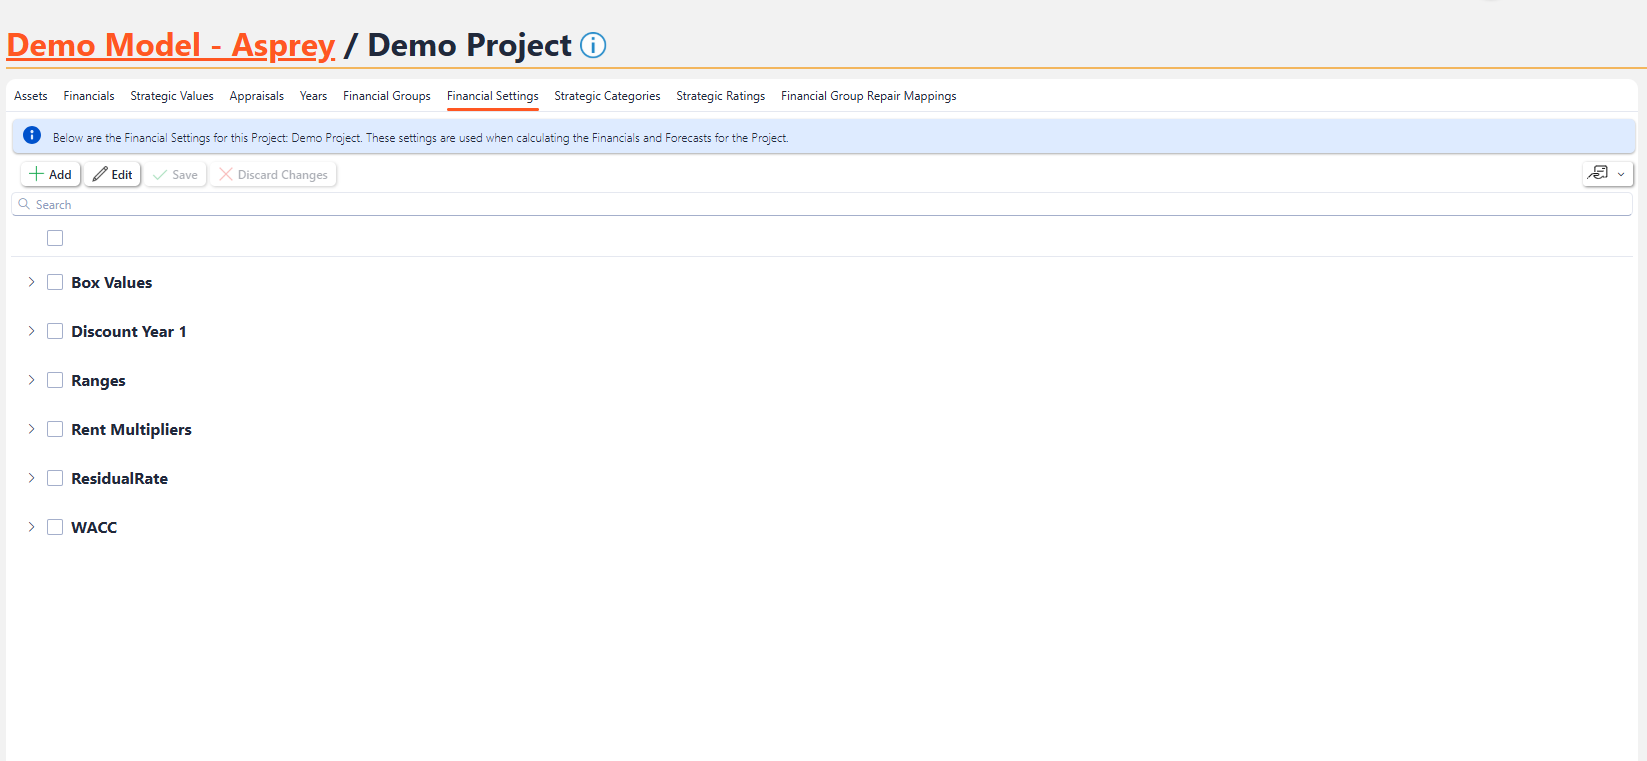Click the Save button

click(176, 175)
